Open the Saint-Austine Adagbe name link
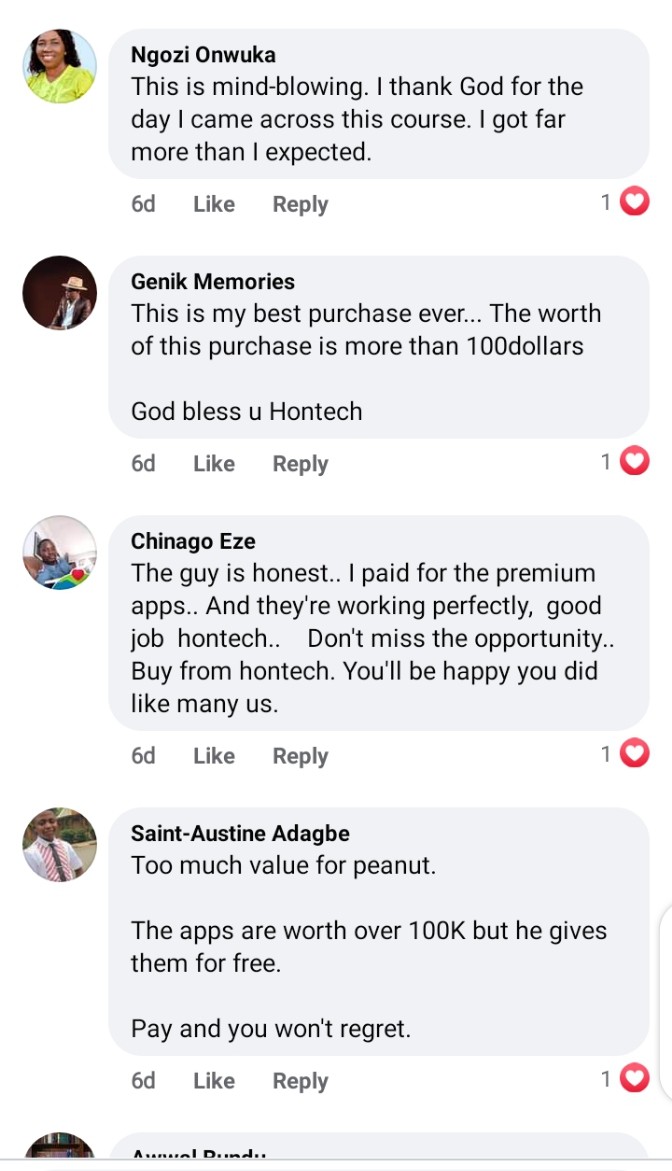672x1171 pixels. pos(240,834)
